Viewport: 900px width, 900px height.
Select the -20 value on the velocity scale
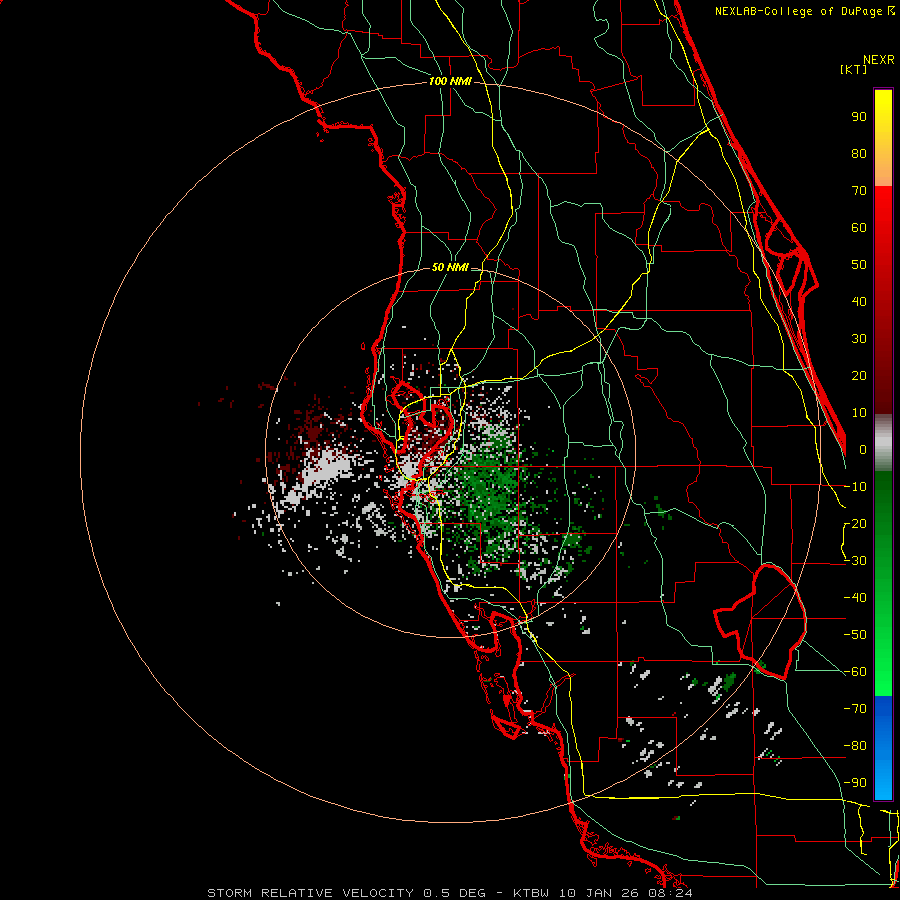coord(855,524)
